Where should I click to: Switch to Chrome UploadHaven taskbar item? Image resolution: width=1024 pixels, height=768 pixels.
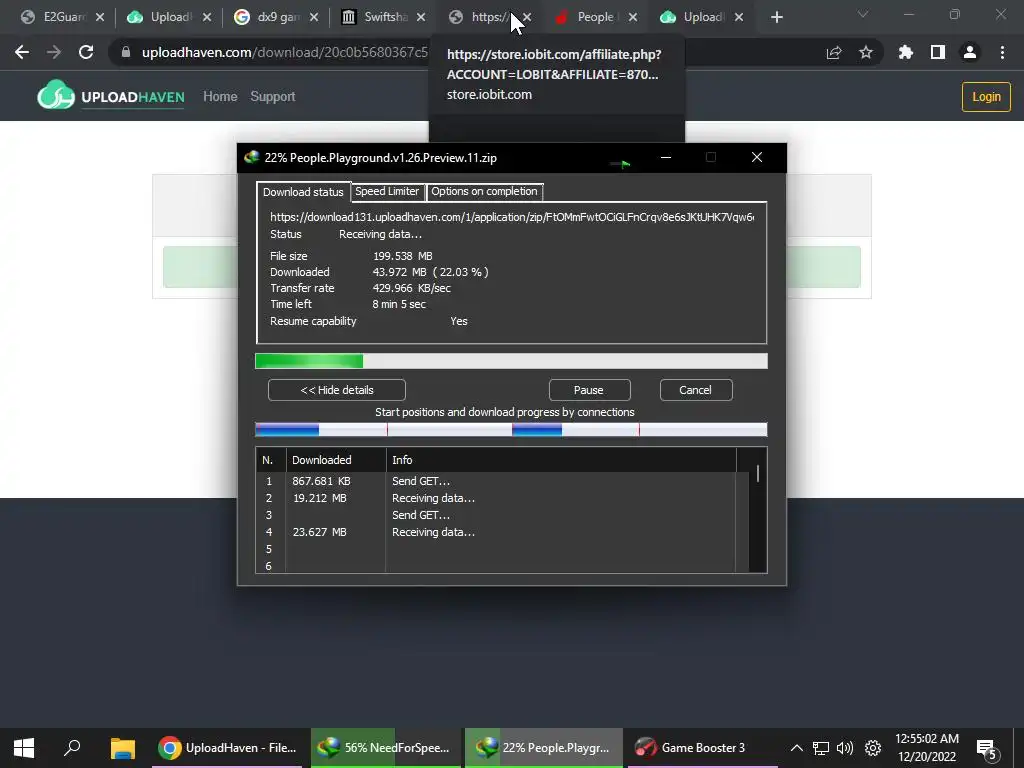click(227, 748)
